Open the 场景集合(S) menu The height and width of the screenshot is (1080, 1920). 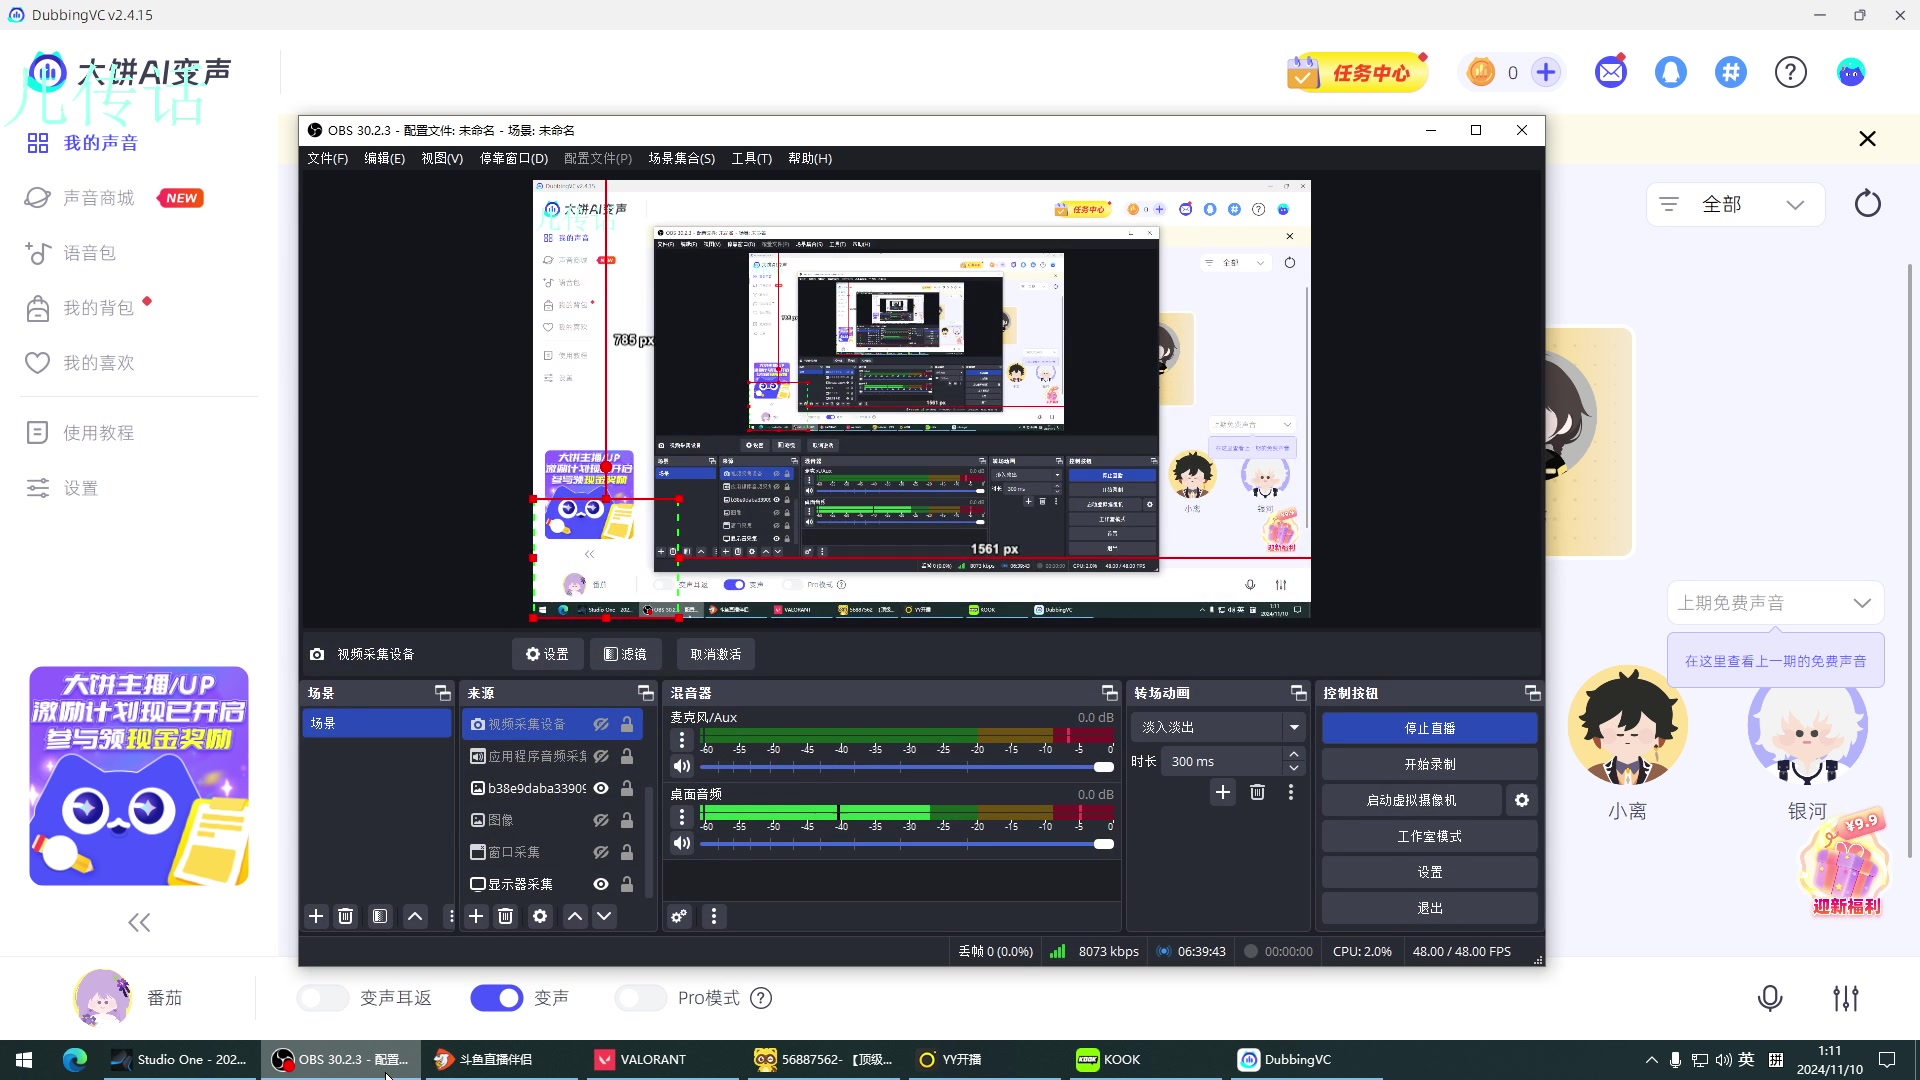pos(681,158)
